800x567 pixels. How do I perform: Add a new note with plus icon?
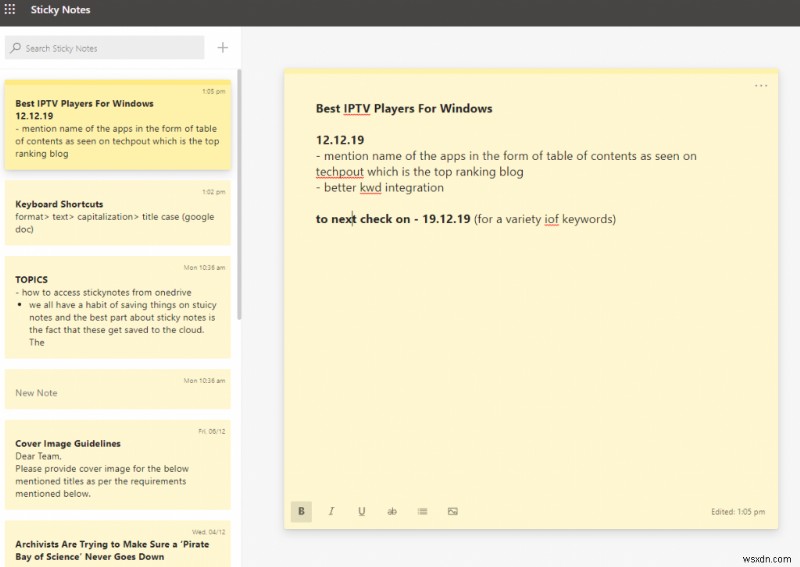(x=222, y=48)
